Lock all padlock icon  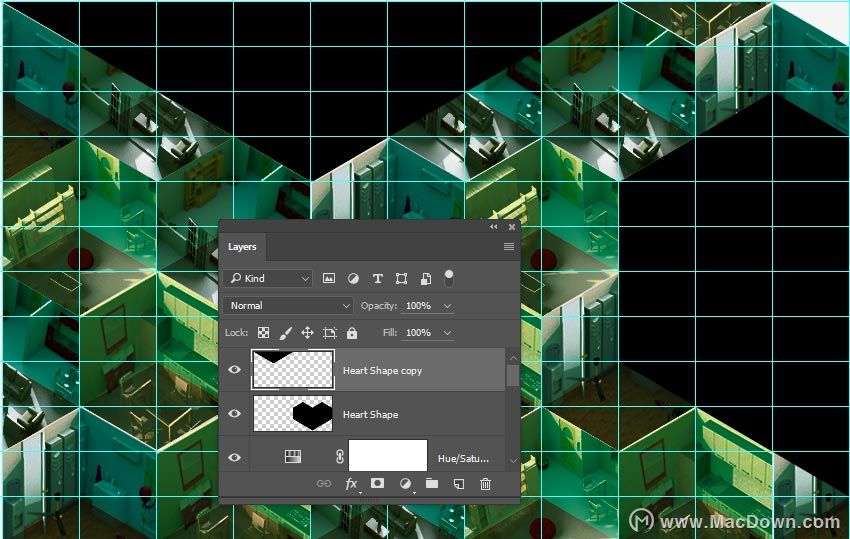coord(352,332)
